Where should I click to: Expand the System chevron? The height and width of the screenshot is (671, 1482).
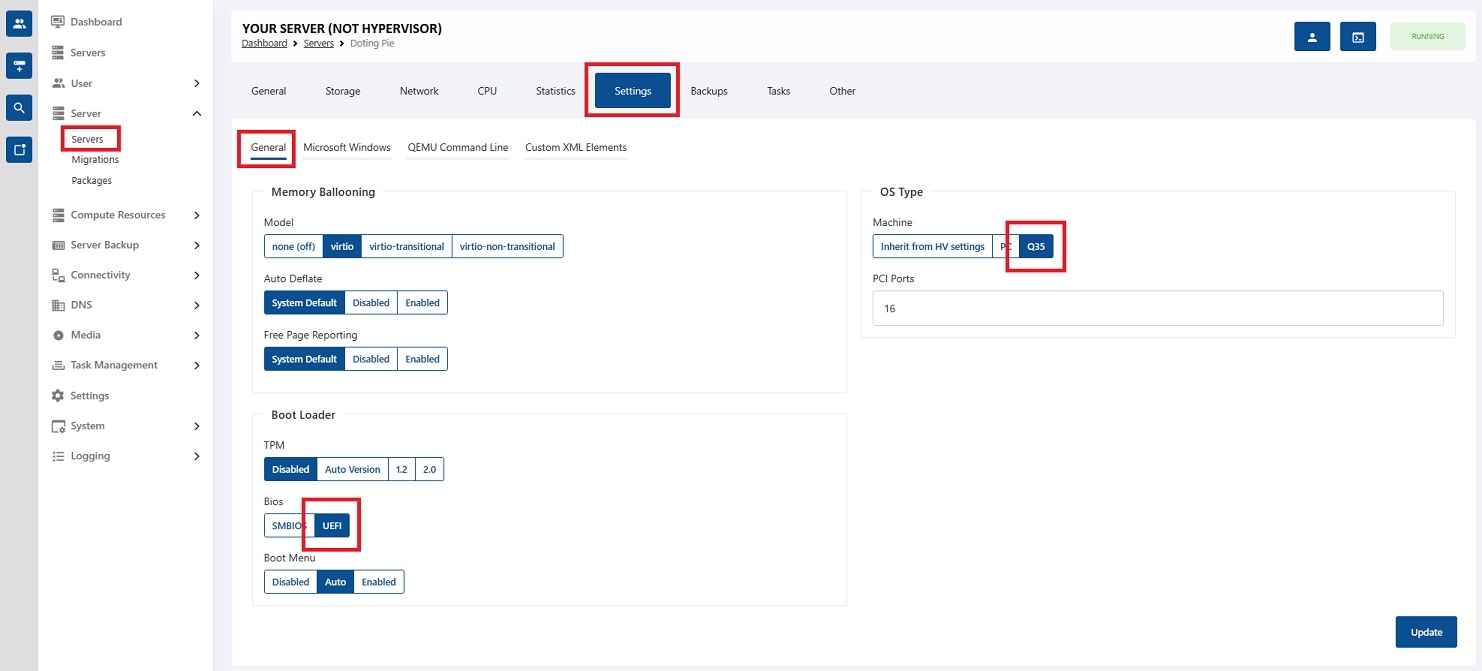point(197,426)
